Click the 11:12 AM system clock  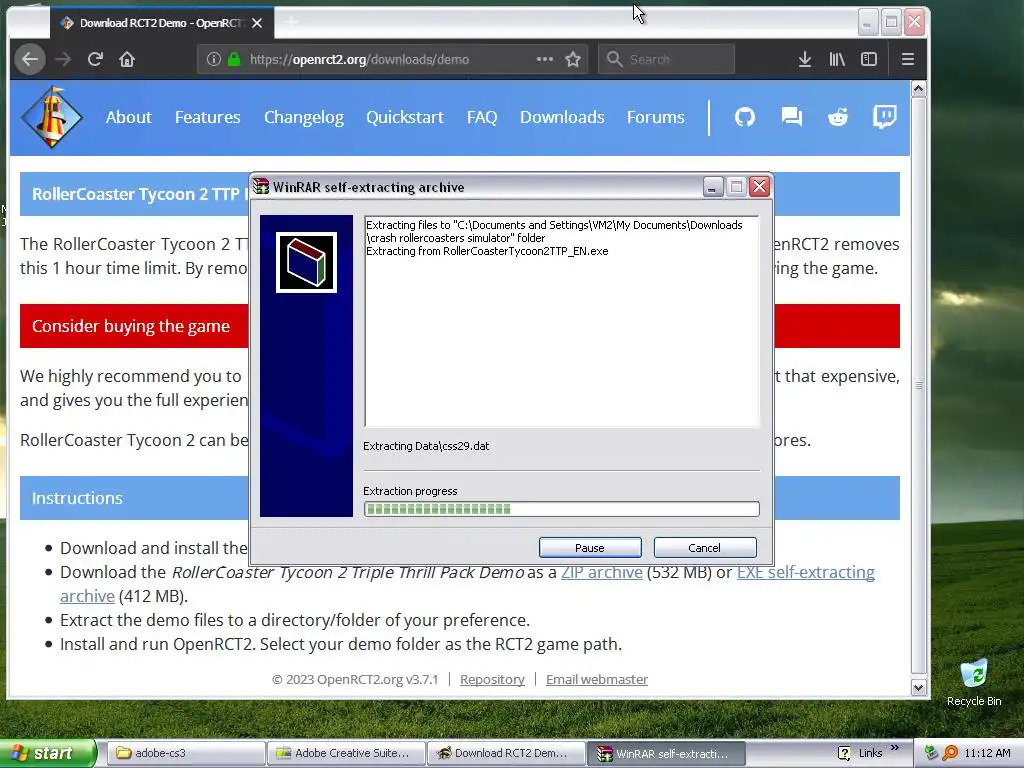pyautogui.click(x=987, y=753)
